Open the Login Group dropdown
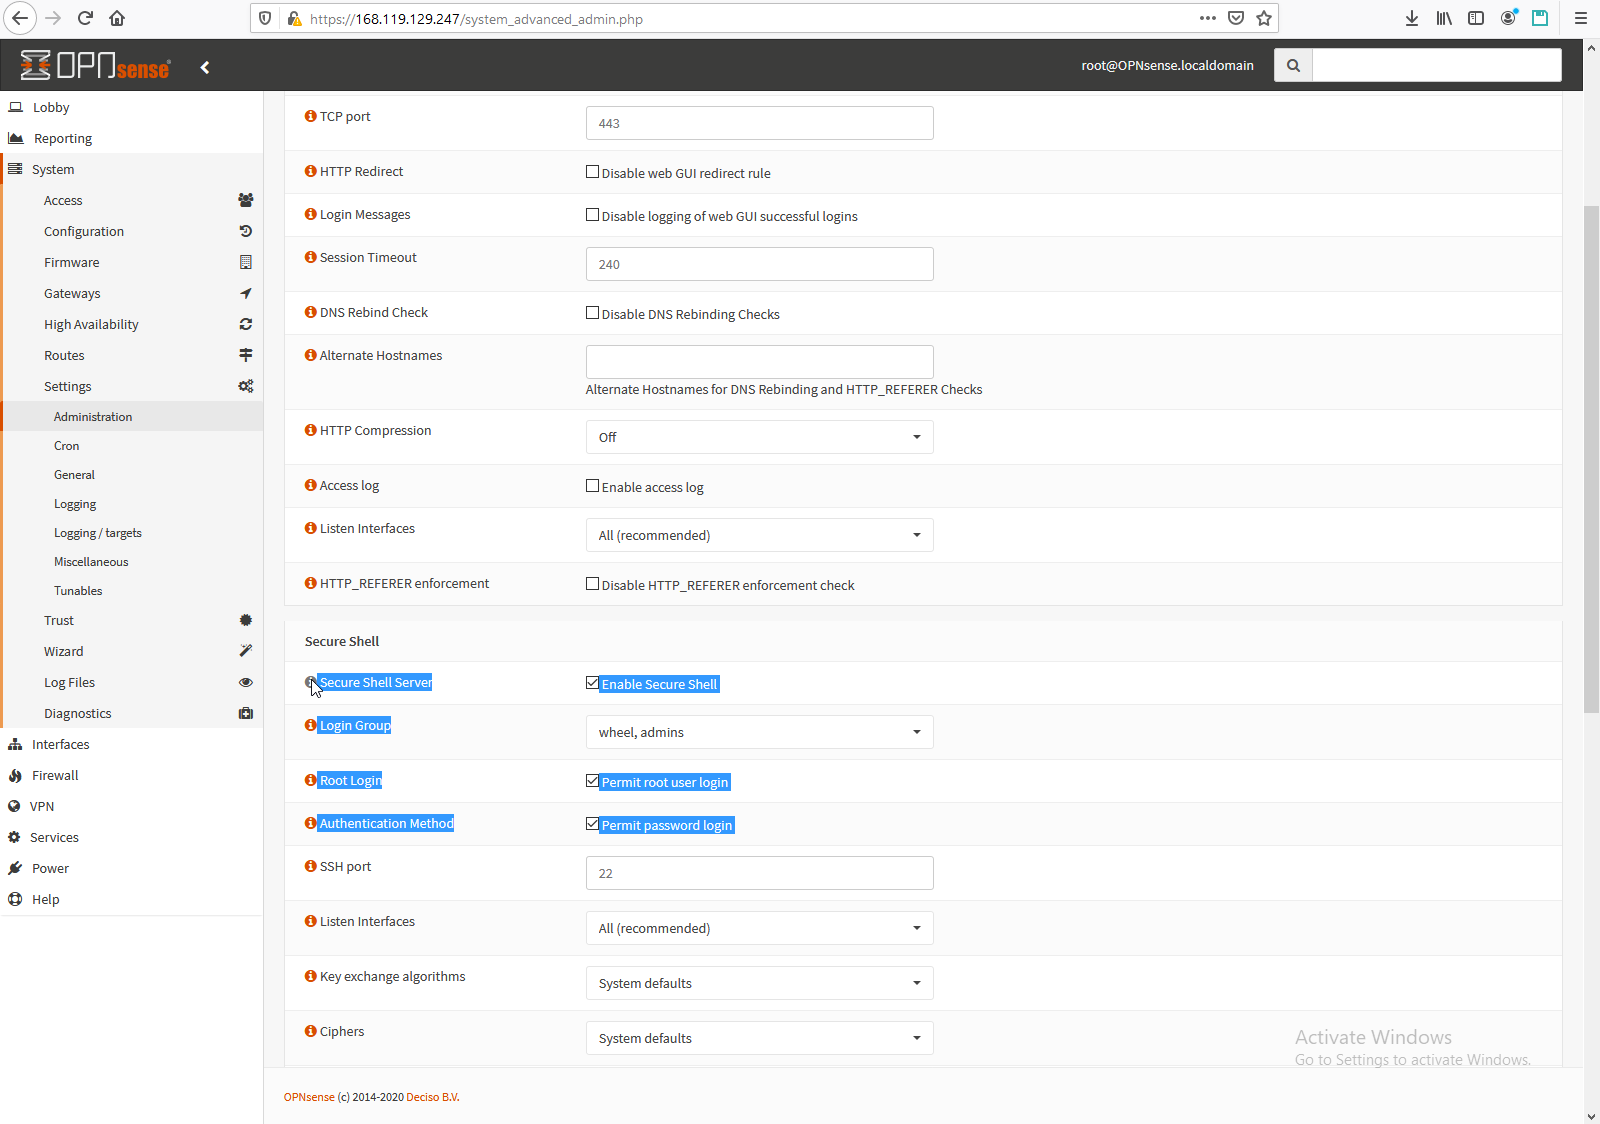 click(x=759, y=732)
